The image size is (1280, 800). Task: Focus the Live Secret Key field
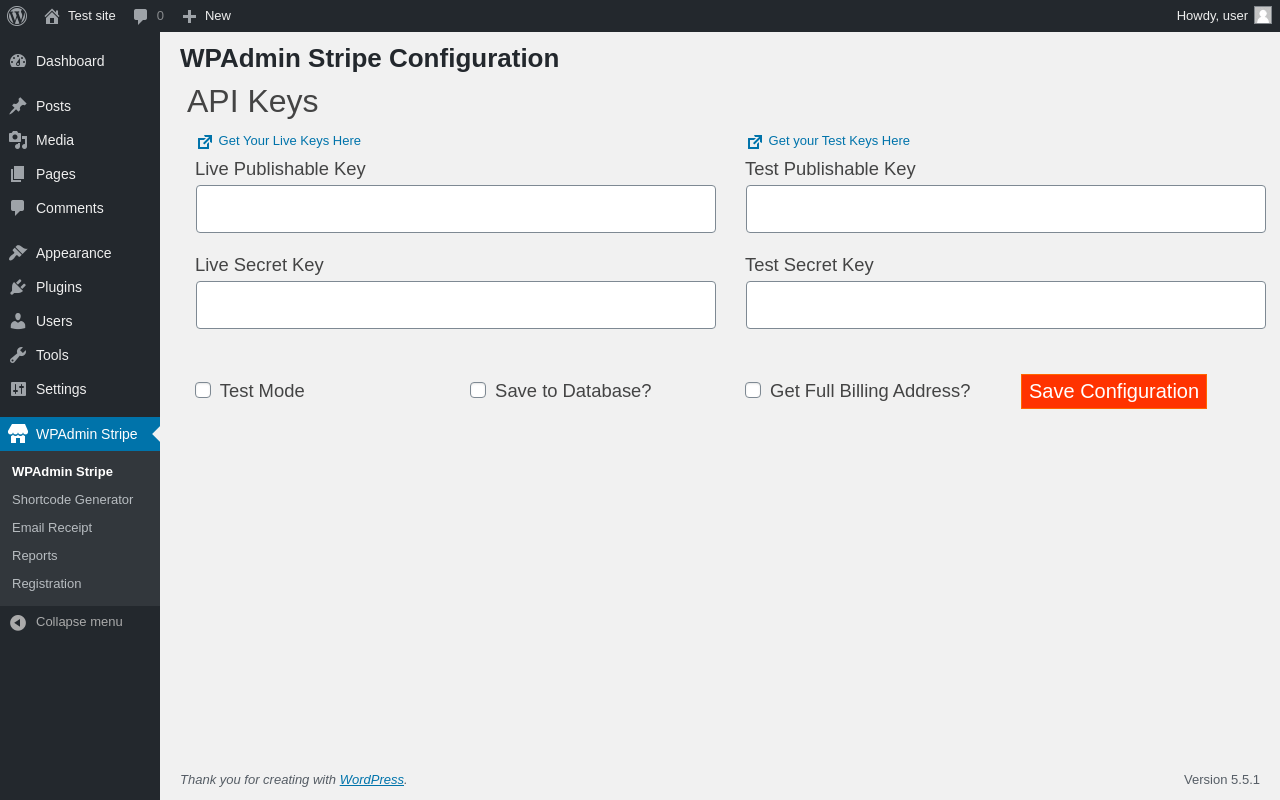pos(456,305)
